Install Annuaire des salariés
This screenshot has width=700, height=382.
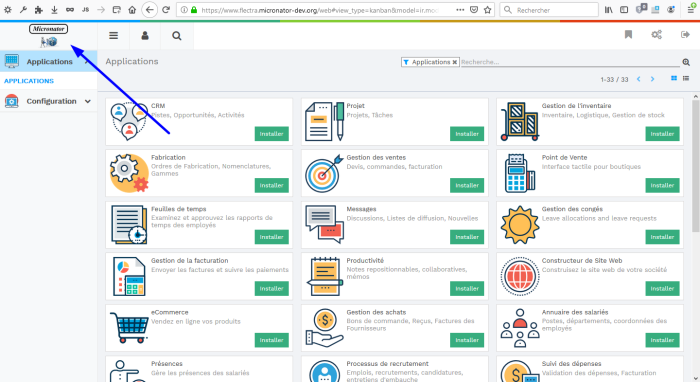tap(662, 340)
